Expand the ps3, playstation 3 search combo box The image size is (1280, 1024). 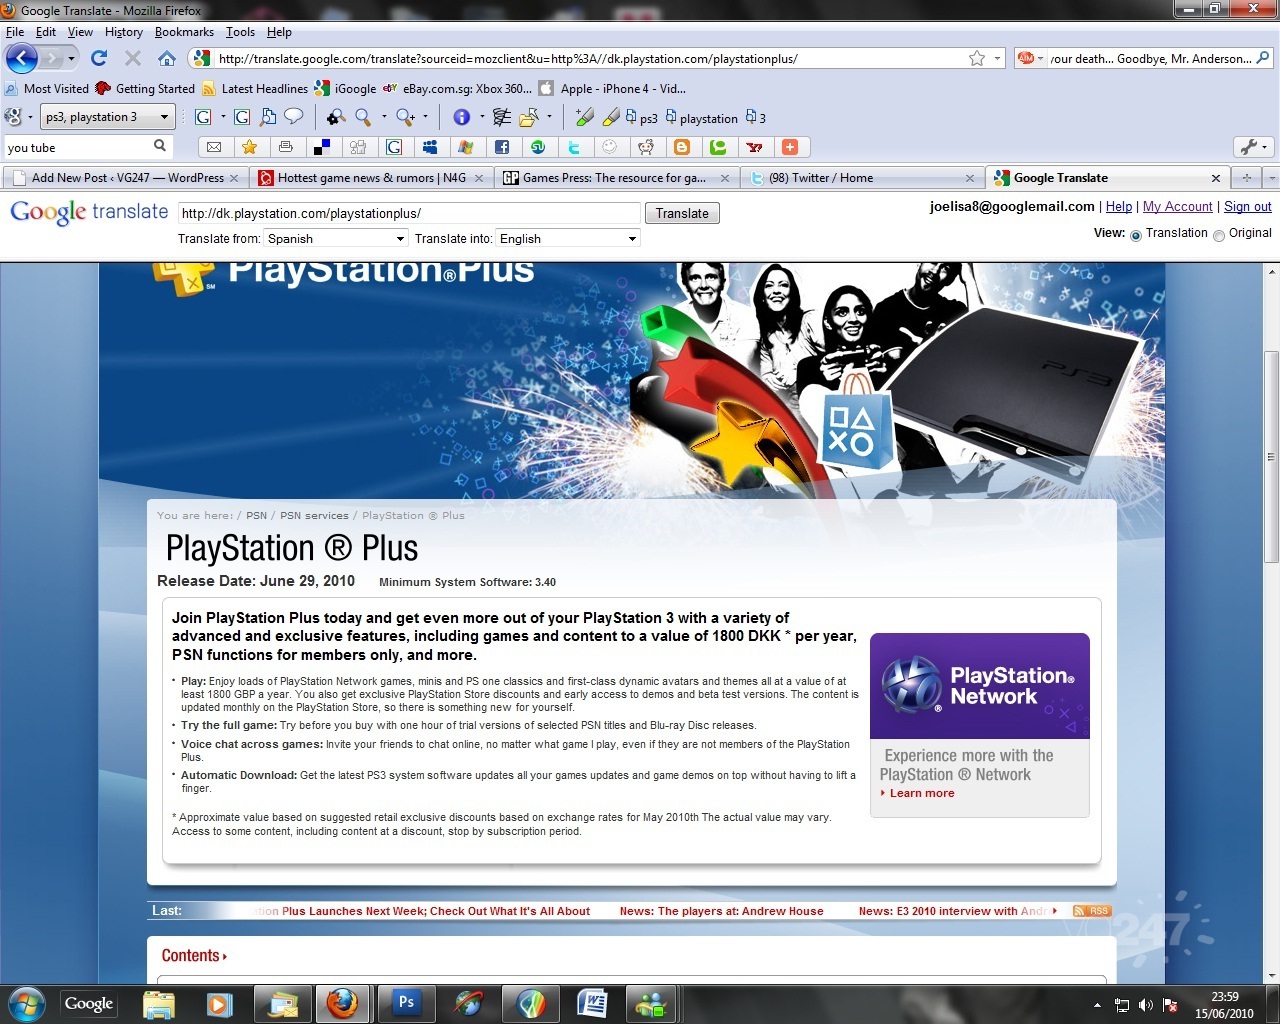(x=164, y=117)
